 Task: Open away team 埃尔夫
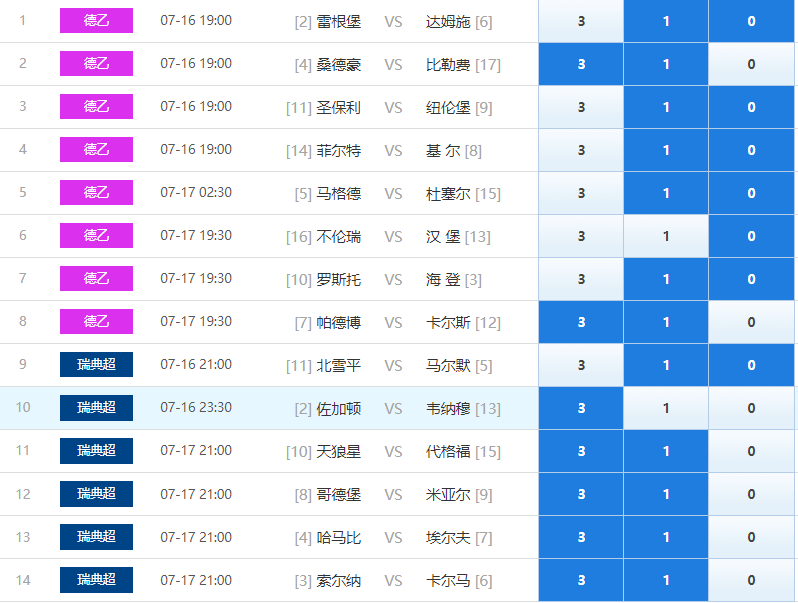click(x=448, y=537)
